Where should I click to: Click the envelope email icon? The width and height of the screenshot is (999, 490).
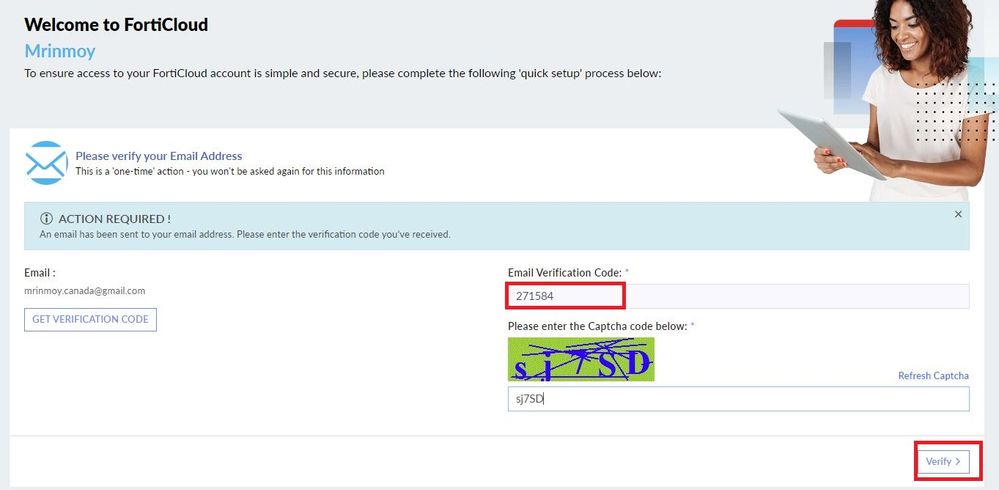[47, 163]
